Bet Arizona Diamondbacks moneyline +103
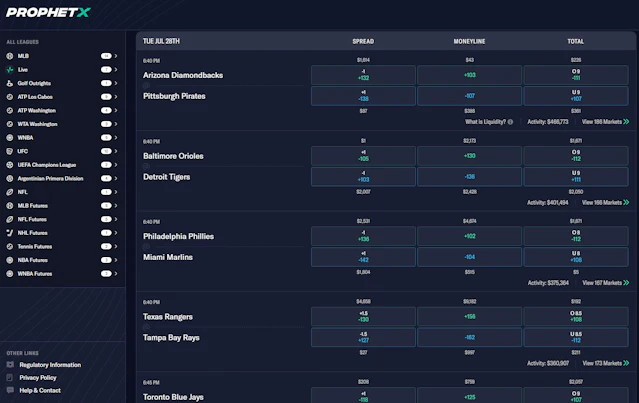 469,75
